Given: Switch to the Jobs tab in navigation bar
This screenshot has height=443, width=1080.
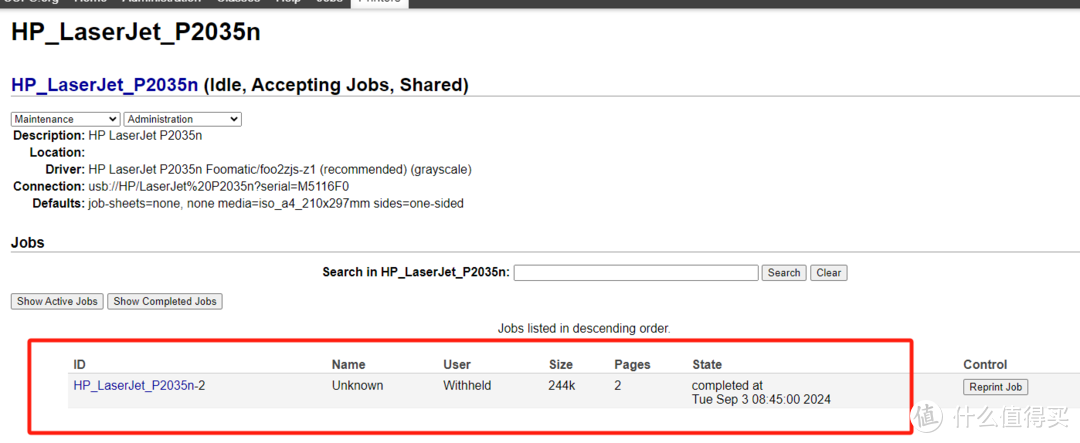Looking at the screenshot, I should tap(328, 2).
